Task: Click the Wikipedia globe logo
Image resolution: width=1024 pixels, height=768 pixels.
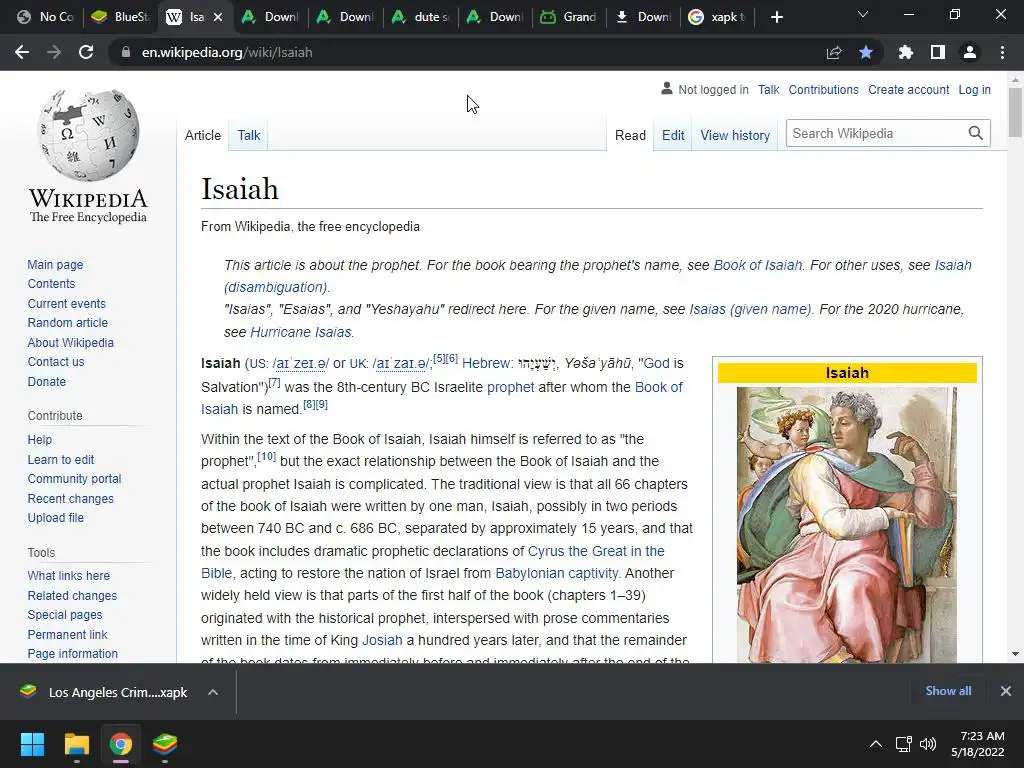Action: 88,135
